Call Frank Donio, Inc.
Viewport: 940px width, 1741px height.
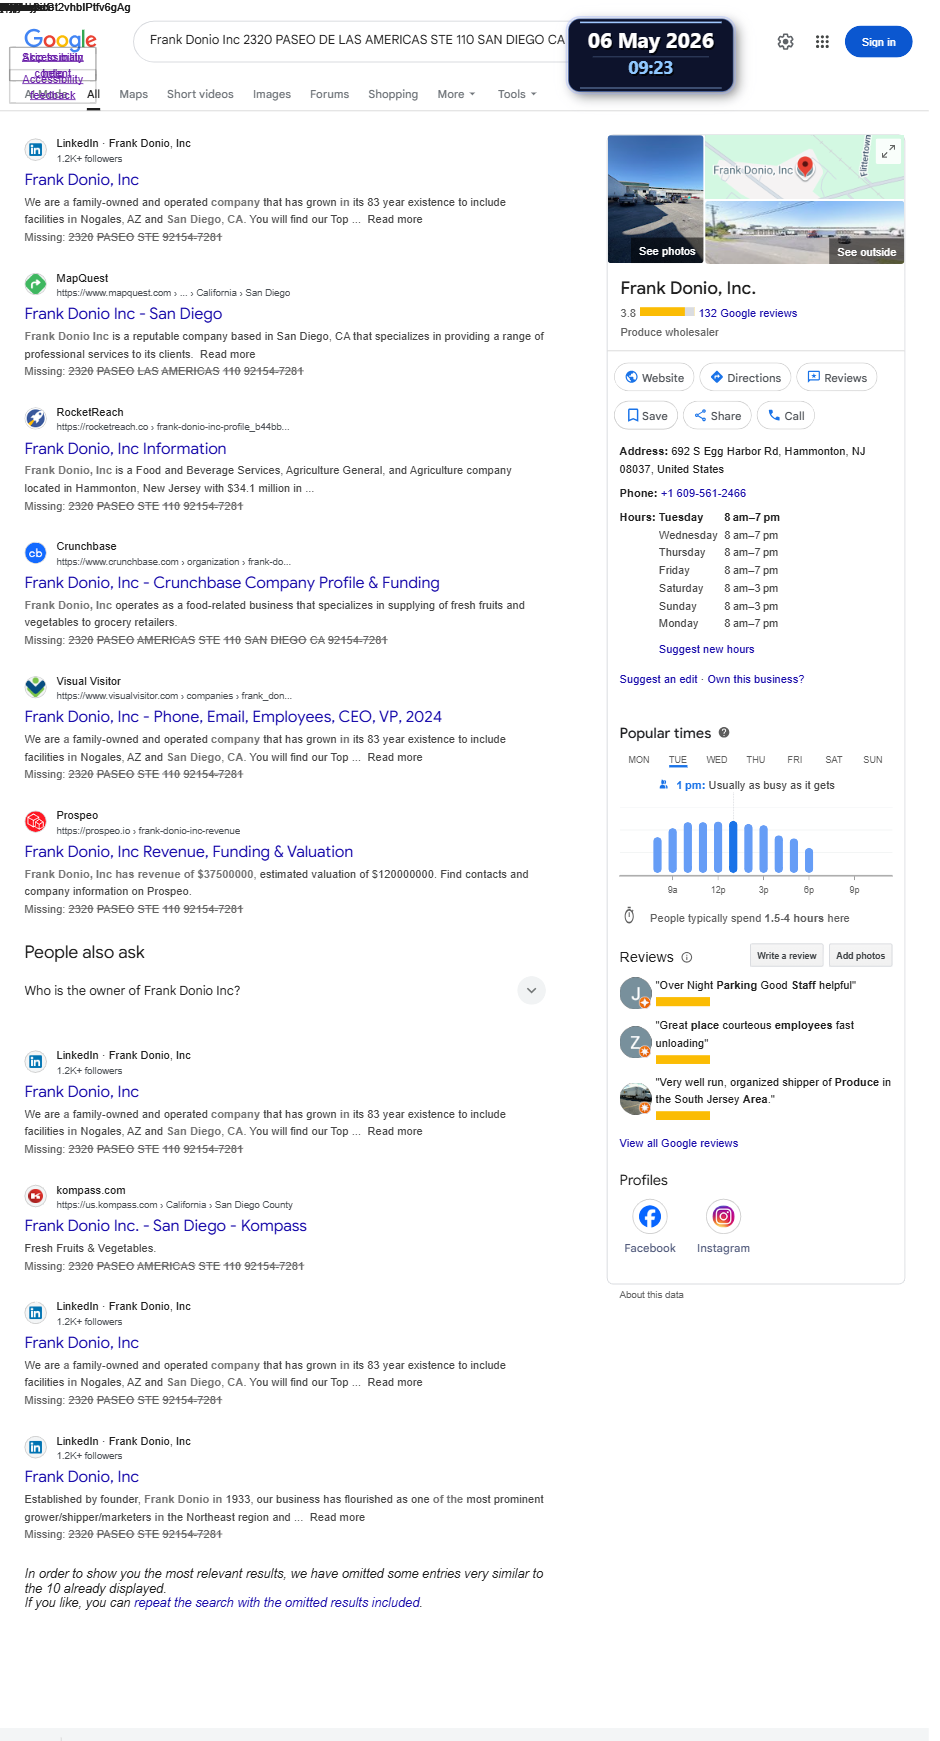point(786,415)
